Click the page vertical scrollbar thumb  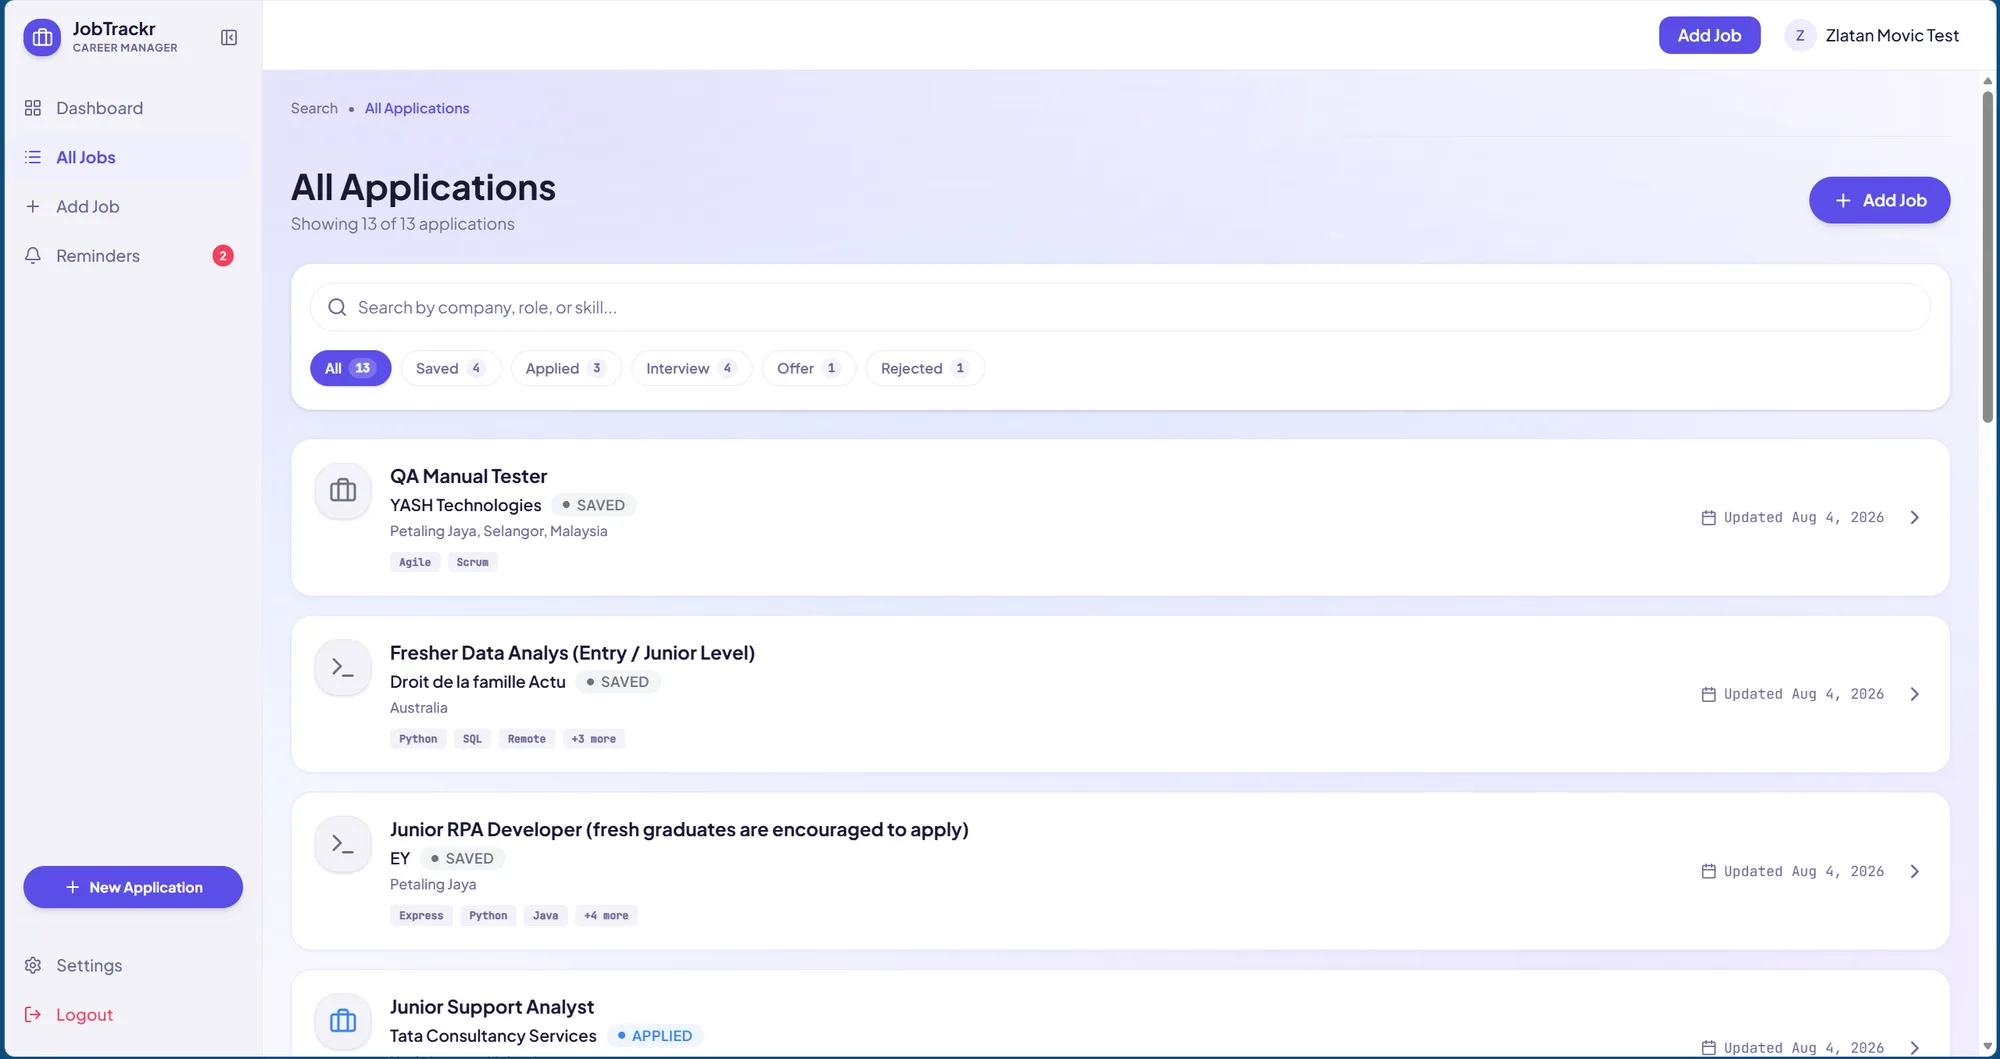pos(1987,257)
